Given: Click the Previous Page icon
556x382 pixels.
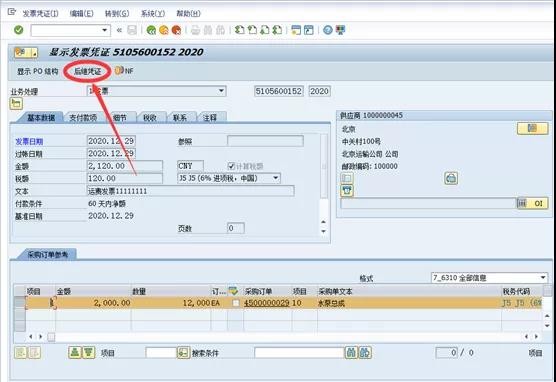Looking at the screenshot, I should [252, 30].
